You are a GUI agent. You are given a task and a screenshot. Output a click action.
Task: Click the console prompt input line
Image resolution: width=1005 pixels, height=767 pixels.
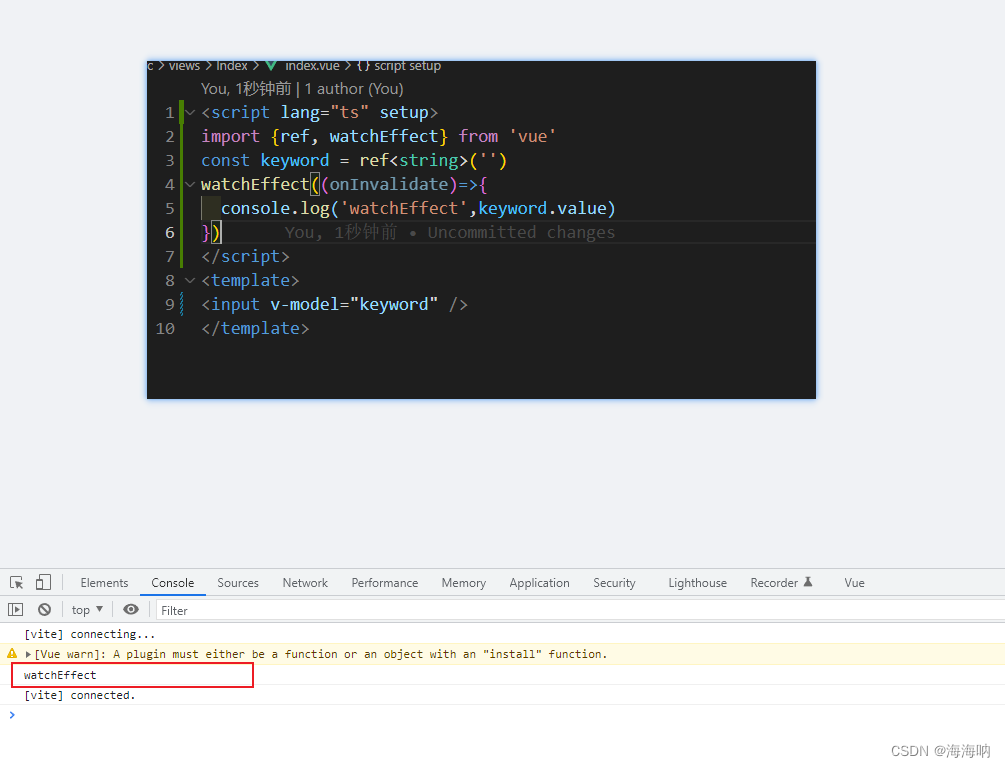pyautogui.click(x=502, y=715)
